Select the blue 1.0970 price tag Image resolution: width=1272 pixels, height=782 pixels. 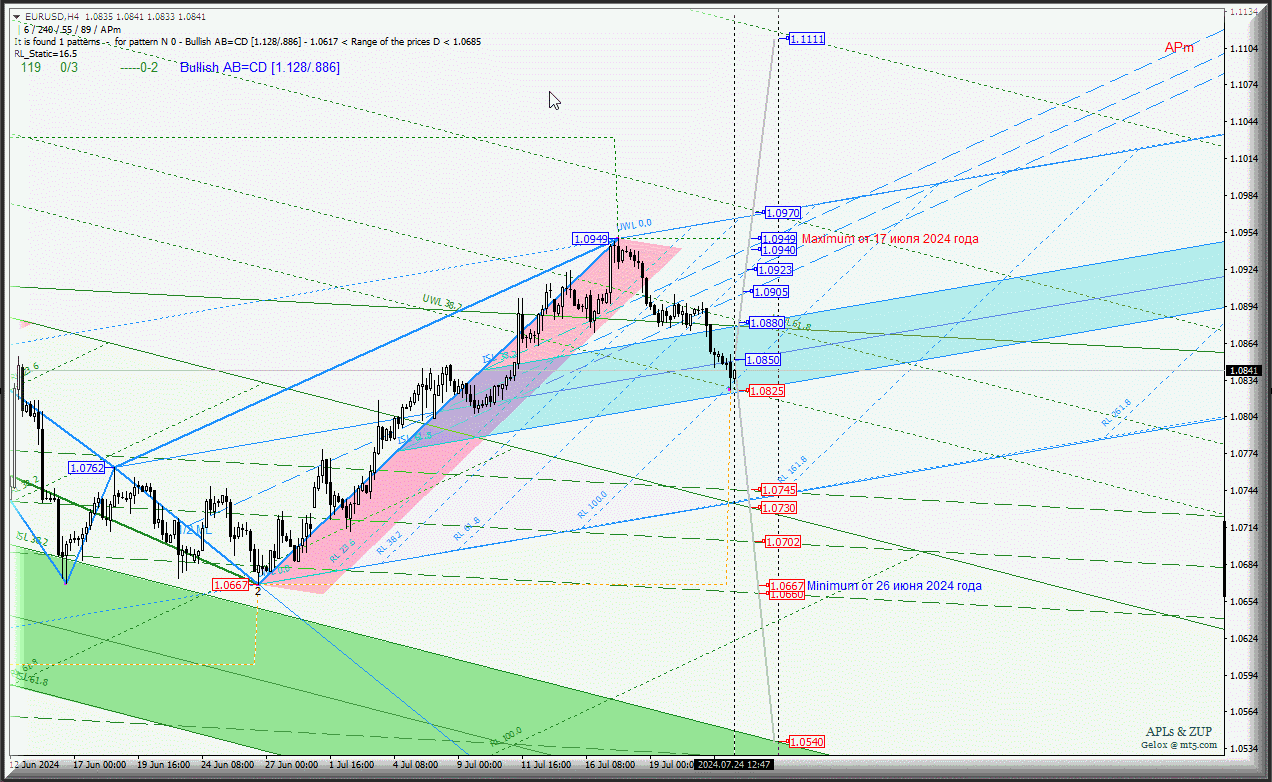coord(782,213)
